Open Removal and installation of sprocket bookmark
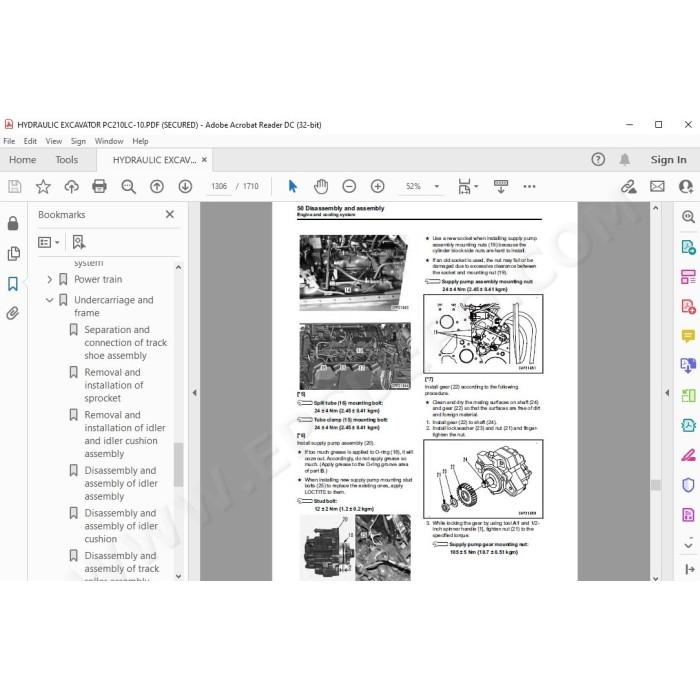Screen dimensions: 700x700 point(114,385)
